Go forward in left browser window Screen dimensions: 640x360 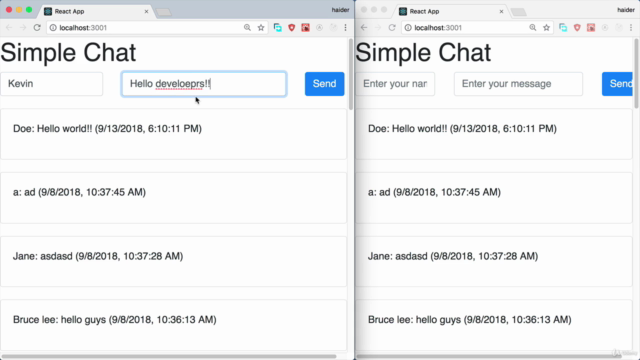pyautogui.click(x=23, y=28)
